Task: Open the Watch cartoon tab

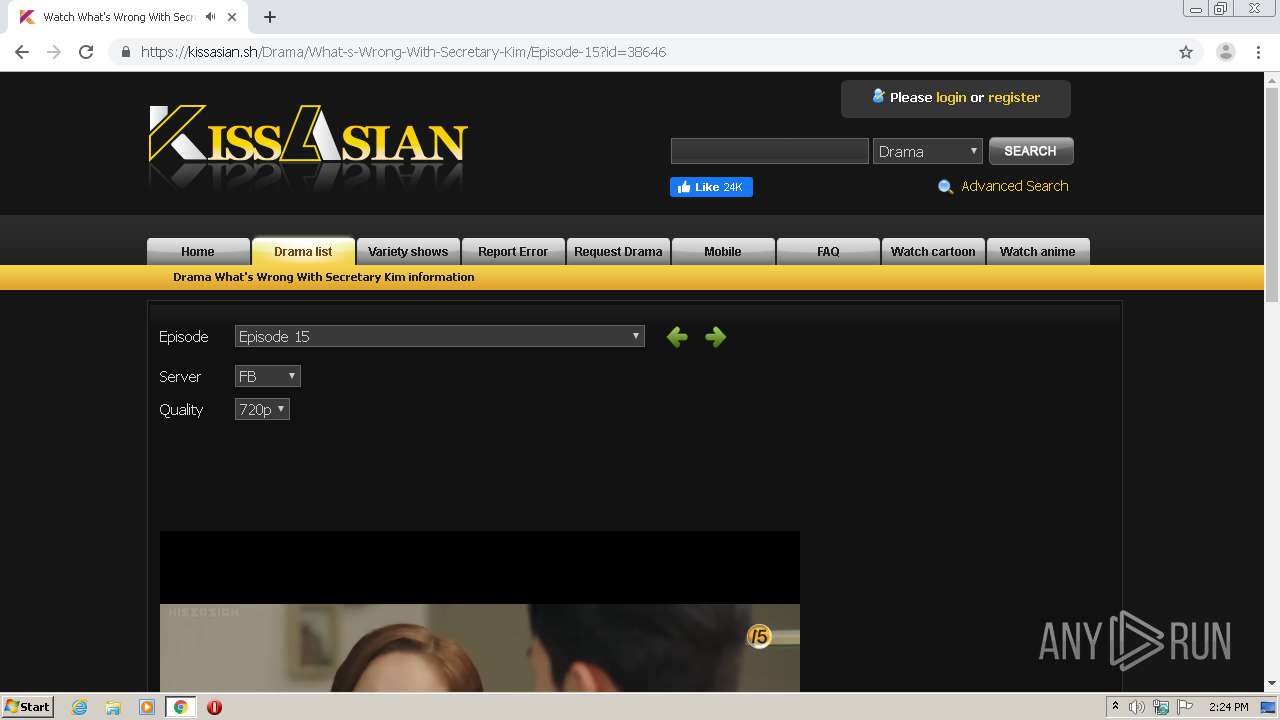Action: [933, 251]
